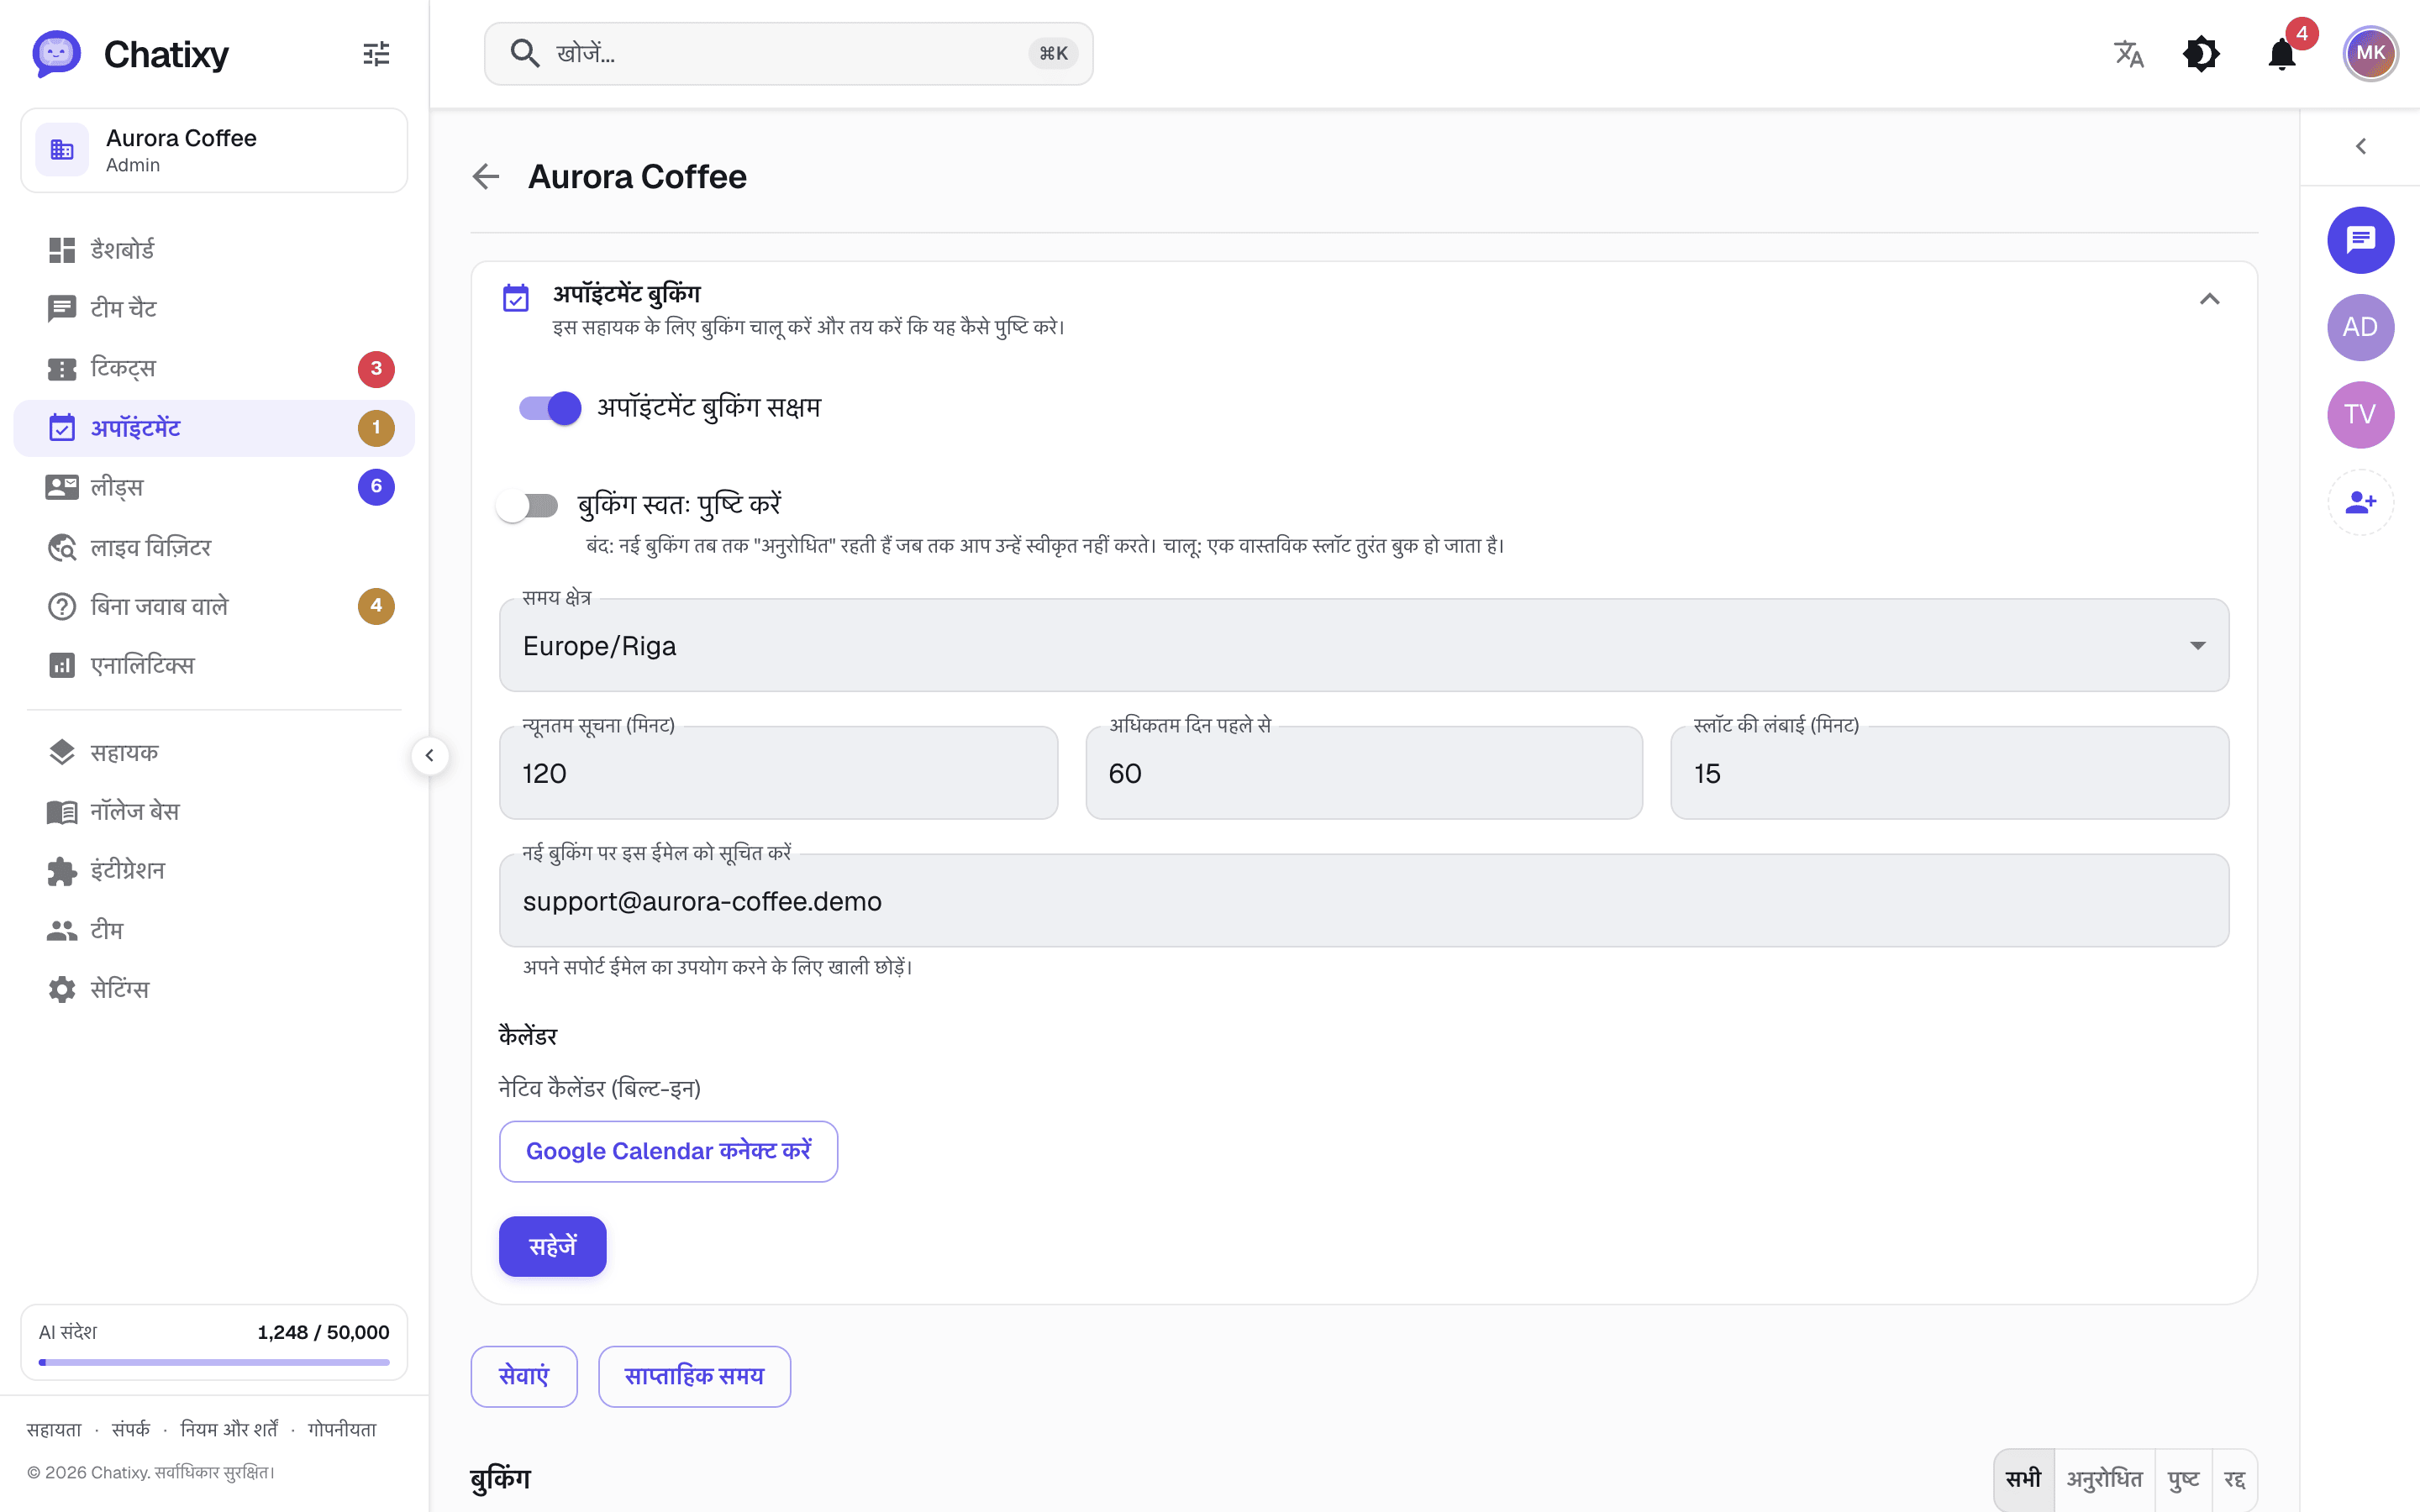Select the पुष्ट bookings filter tab

[x=2183, y=1479]
